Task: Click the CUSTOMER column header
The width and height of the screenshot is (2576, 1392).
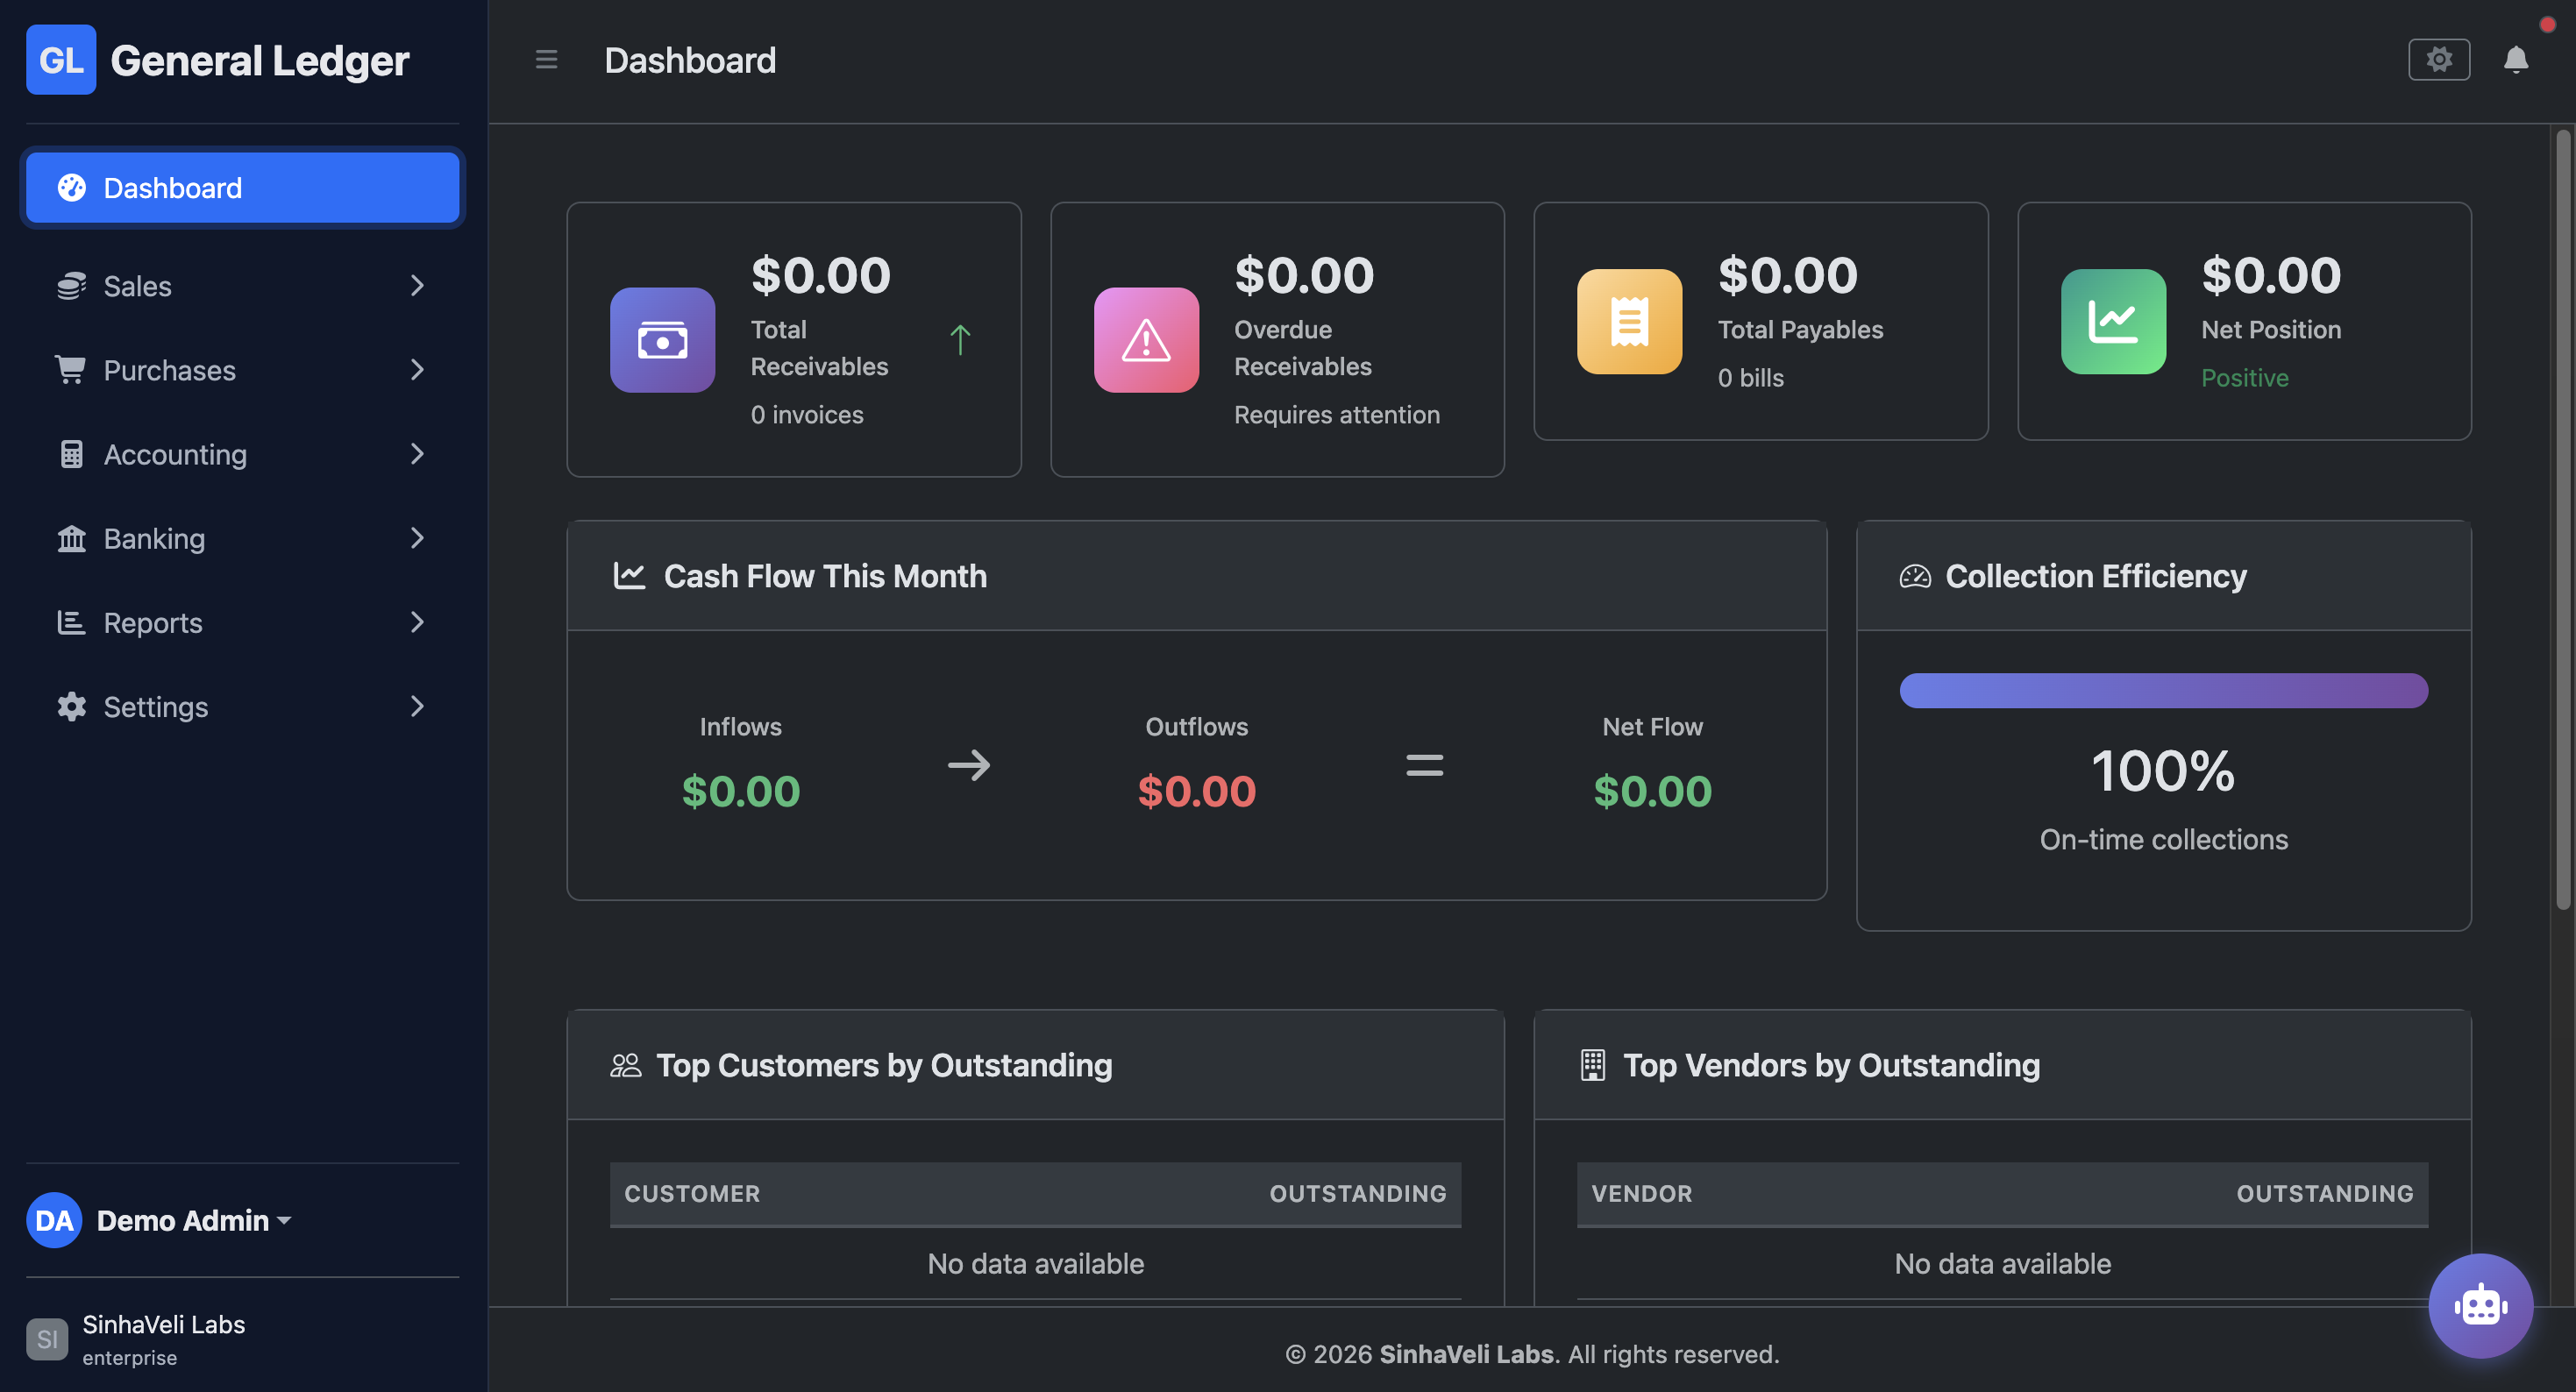Action: 692,1193
